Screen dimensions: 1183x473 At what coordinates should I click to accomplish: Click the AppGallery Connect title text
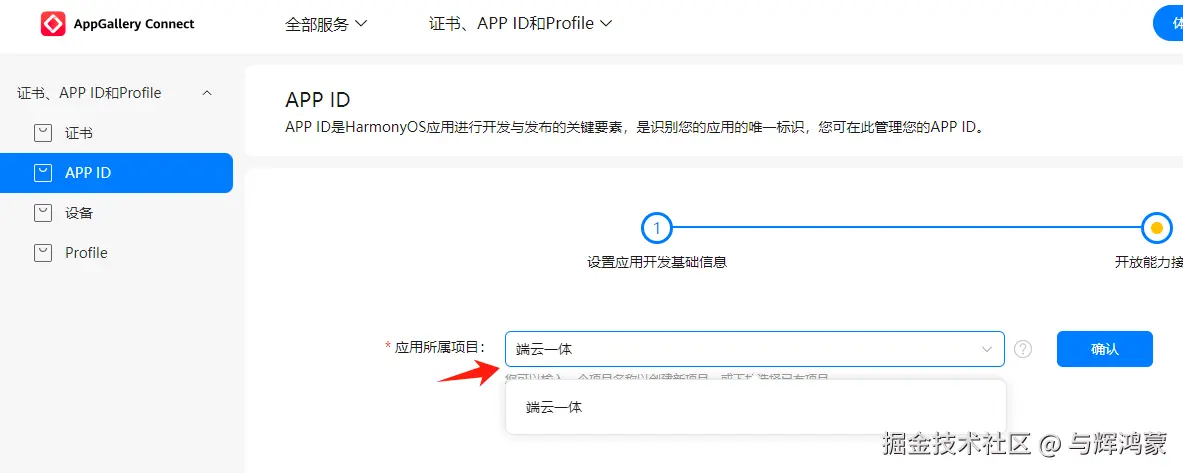tap(134, 24)
